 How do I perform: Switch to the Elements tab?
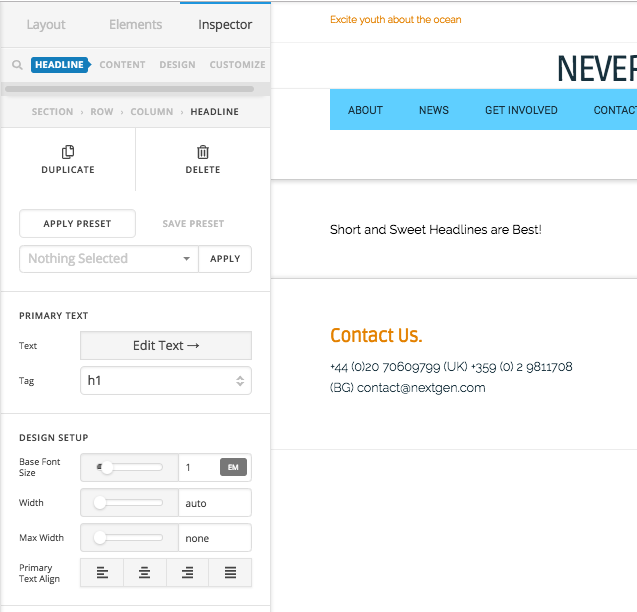[x=135, y=24]
